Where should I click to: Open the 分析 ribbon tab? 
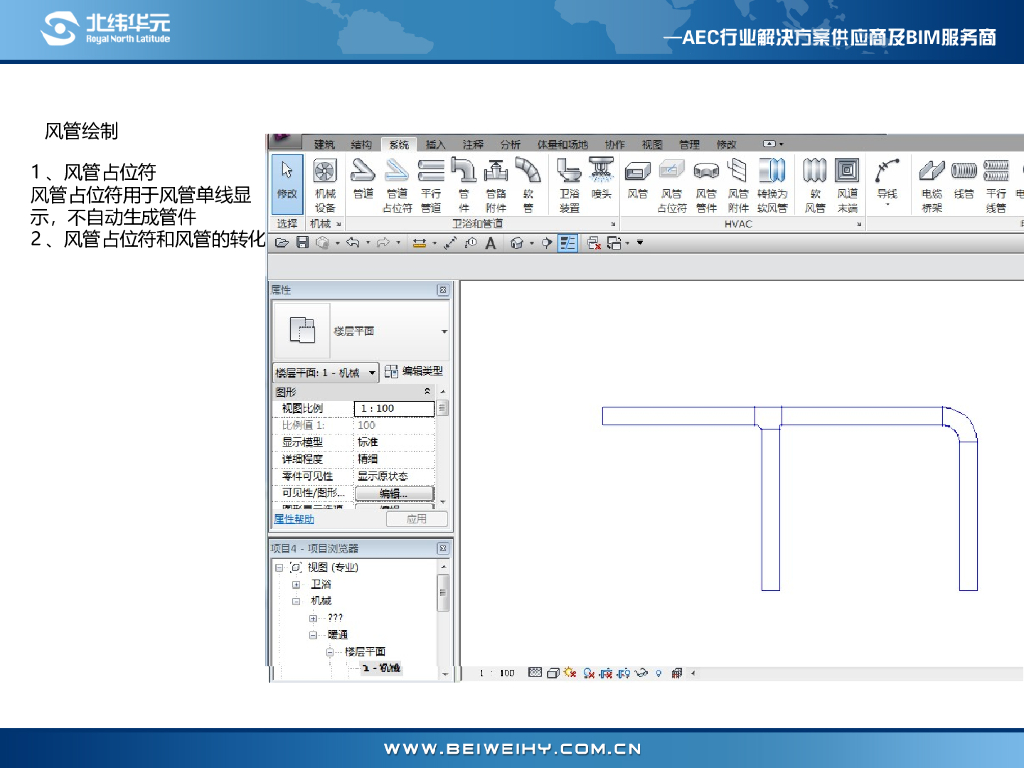[510, 144]
